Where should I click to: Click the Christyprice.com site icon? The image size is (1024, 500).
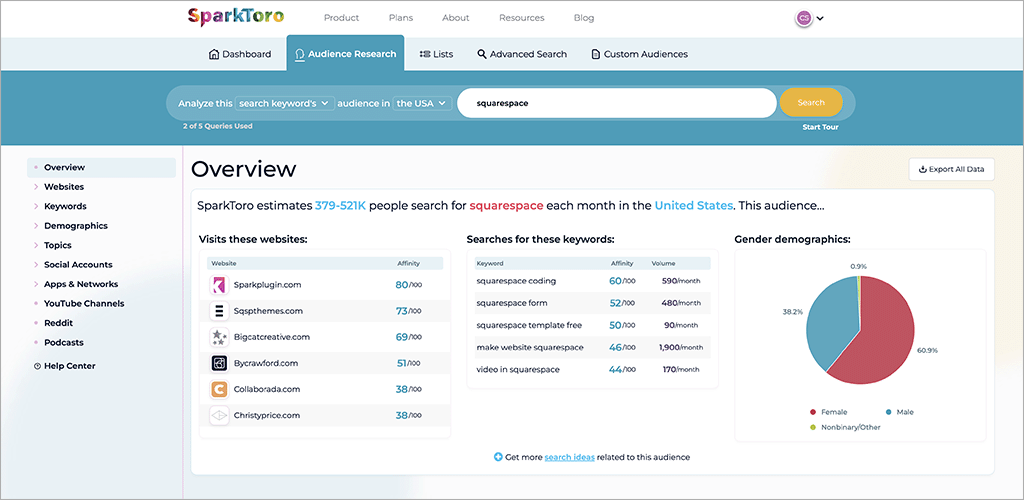tap(219, 416)
